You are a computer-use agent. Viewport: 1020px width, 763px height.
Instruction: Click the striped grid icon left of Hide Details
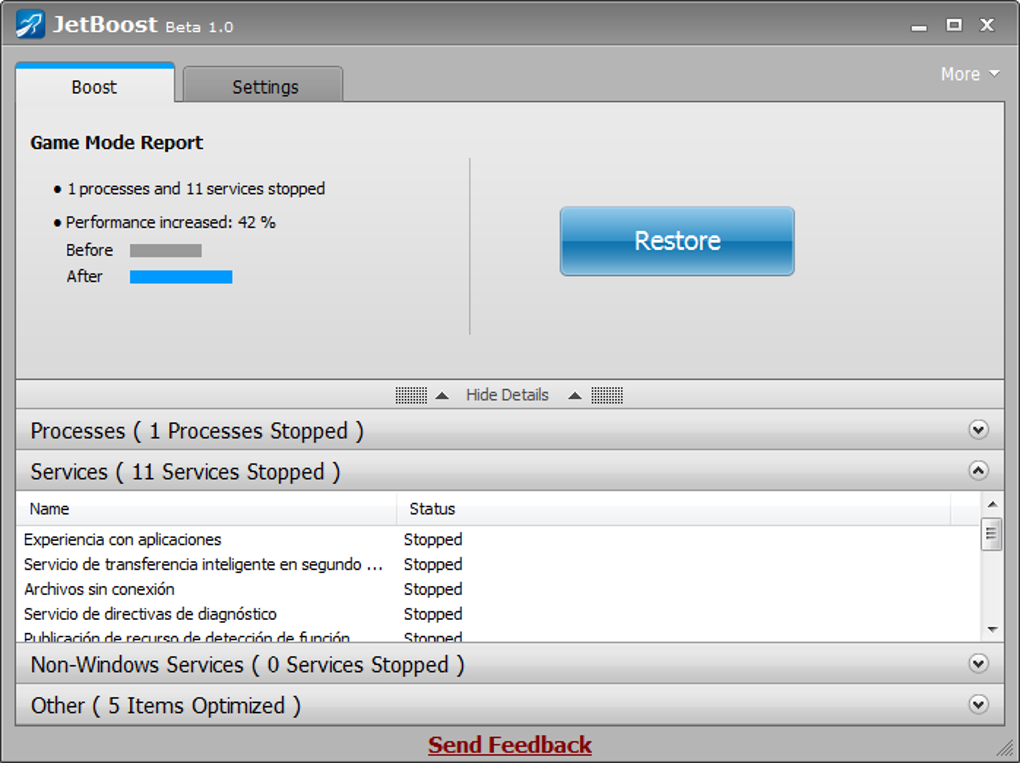pos(409,395)
